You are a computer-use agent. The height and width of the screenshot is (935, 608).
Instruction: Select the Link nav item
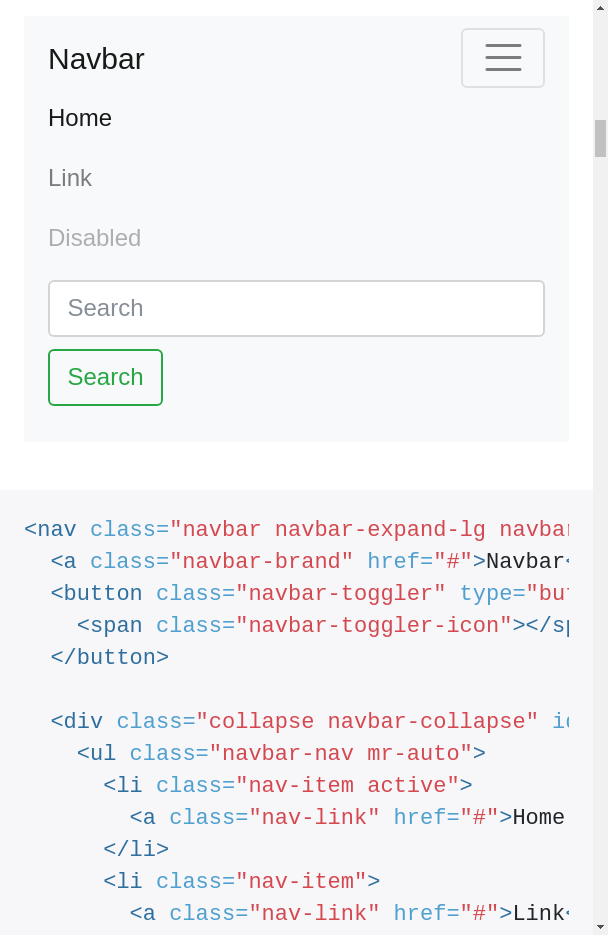click(x=70, y=178)
